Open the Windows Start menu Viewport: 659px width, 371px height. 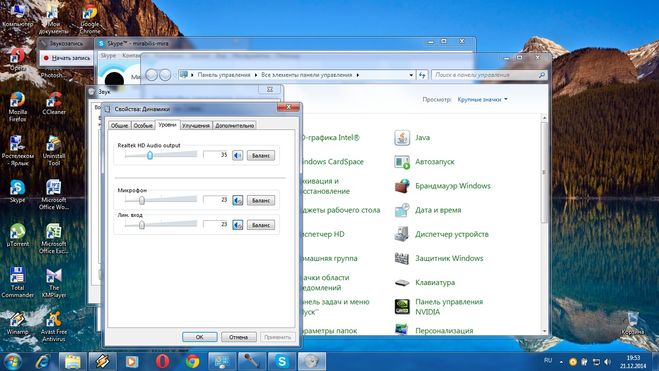(13, 361)
